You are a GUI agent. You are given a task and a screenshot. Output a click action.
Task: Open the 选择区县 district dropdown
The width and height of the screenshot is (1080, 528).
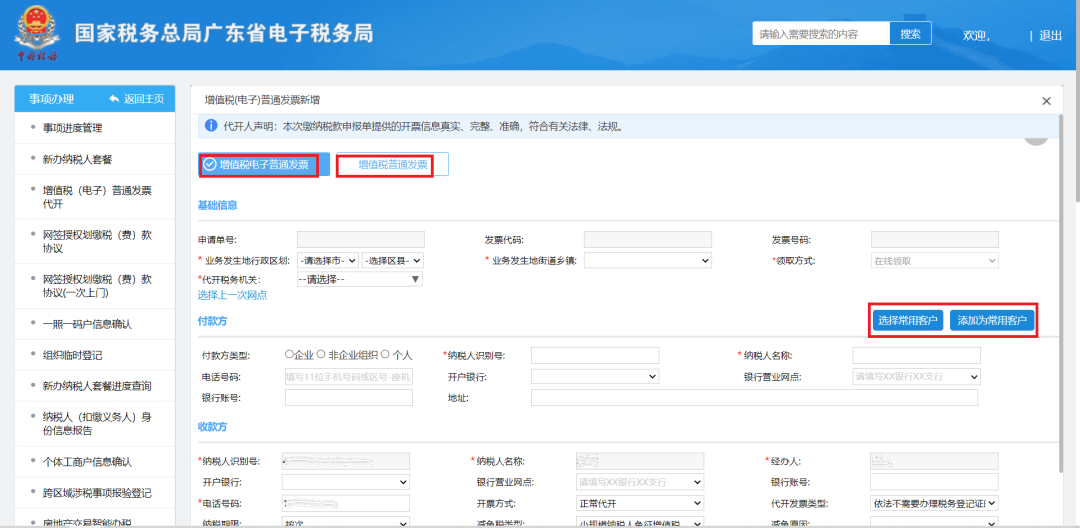[x=392, y=260]
